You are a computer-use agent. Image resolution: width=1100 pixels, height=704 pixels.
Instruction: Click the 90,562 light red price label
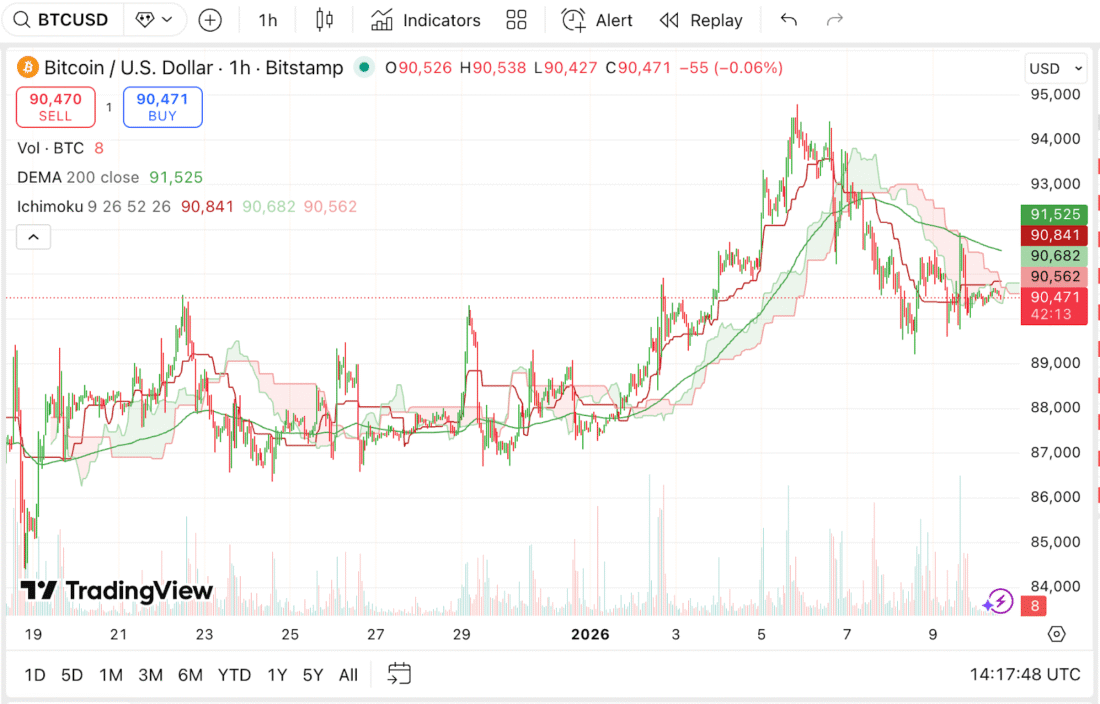[1054, 276]
